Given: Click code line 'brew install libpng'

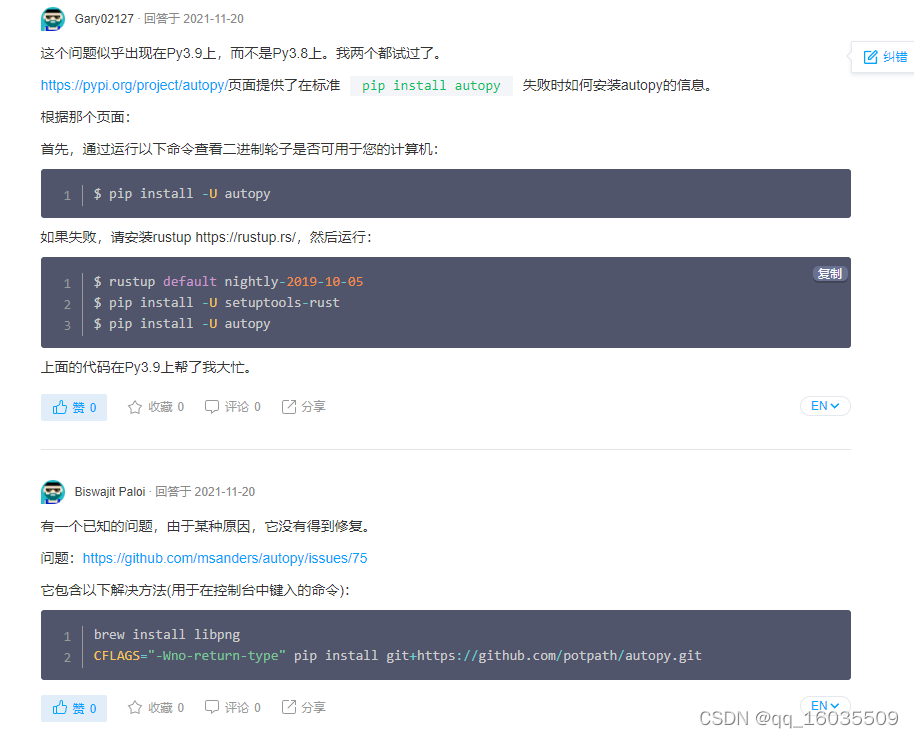Looking at the screenshot, I should (167, 634).
